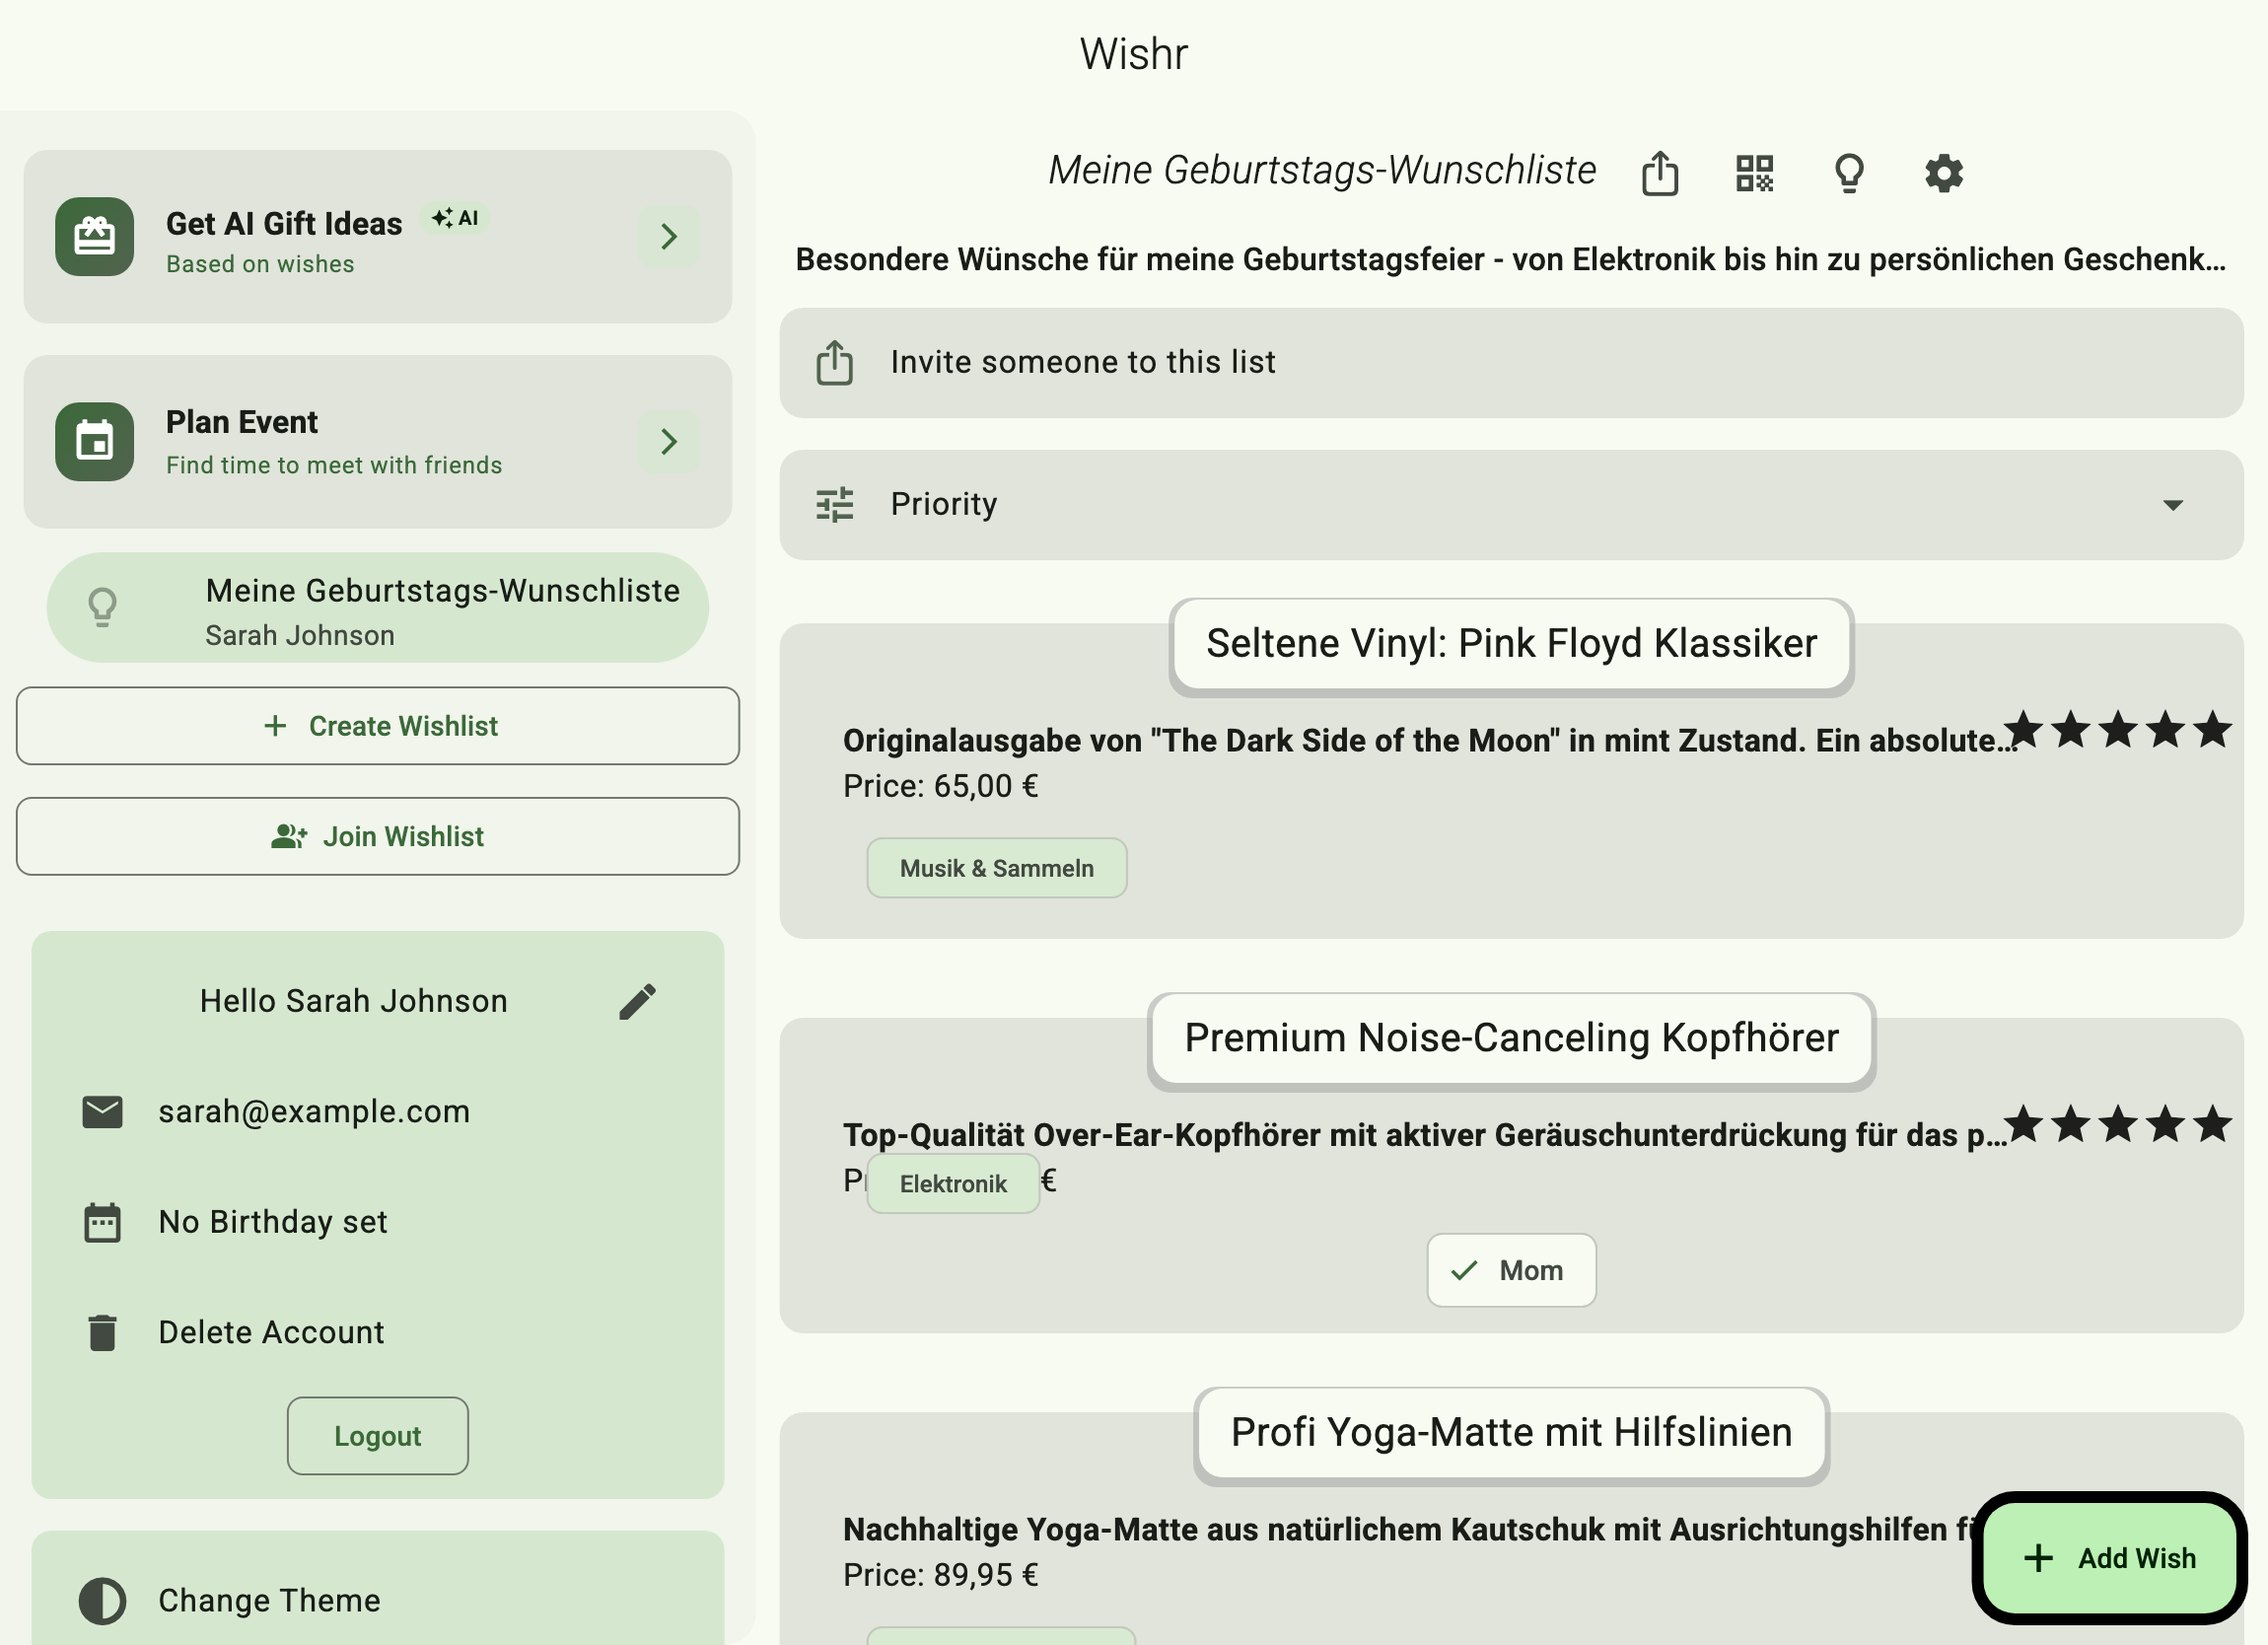
Task: Click the Plan Event calendar icon
Action: [x=95, y=442]
